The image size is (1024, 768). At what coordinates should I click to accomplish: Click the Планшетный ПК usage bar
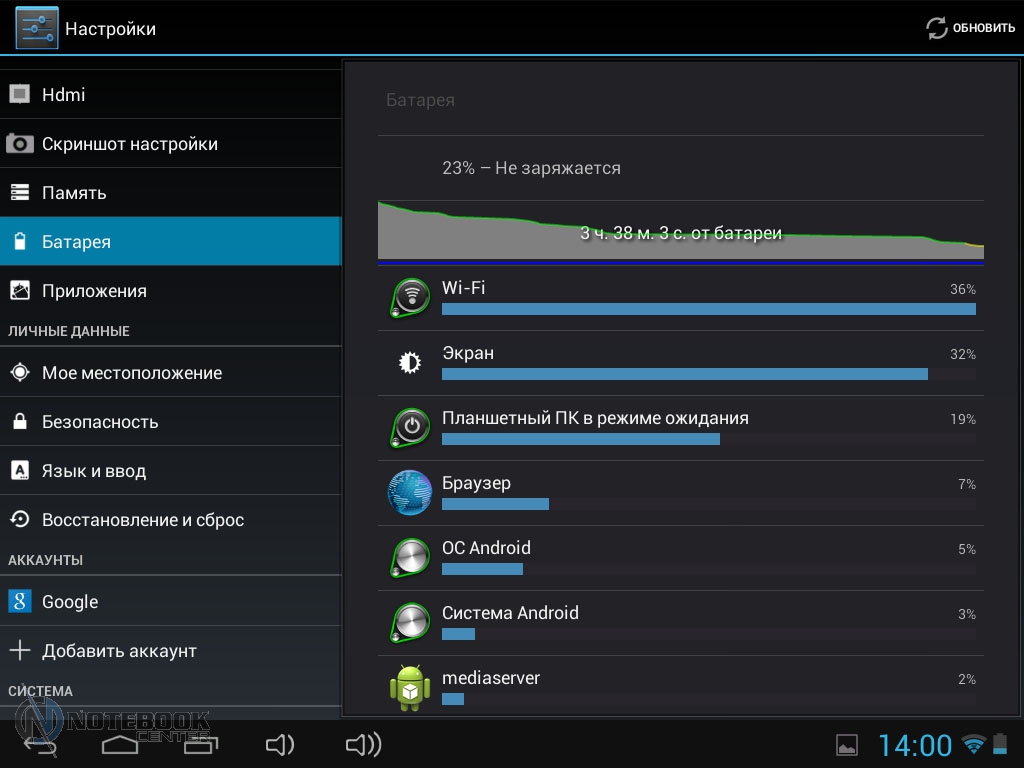pos(580,439)
